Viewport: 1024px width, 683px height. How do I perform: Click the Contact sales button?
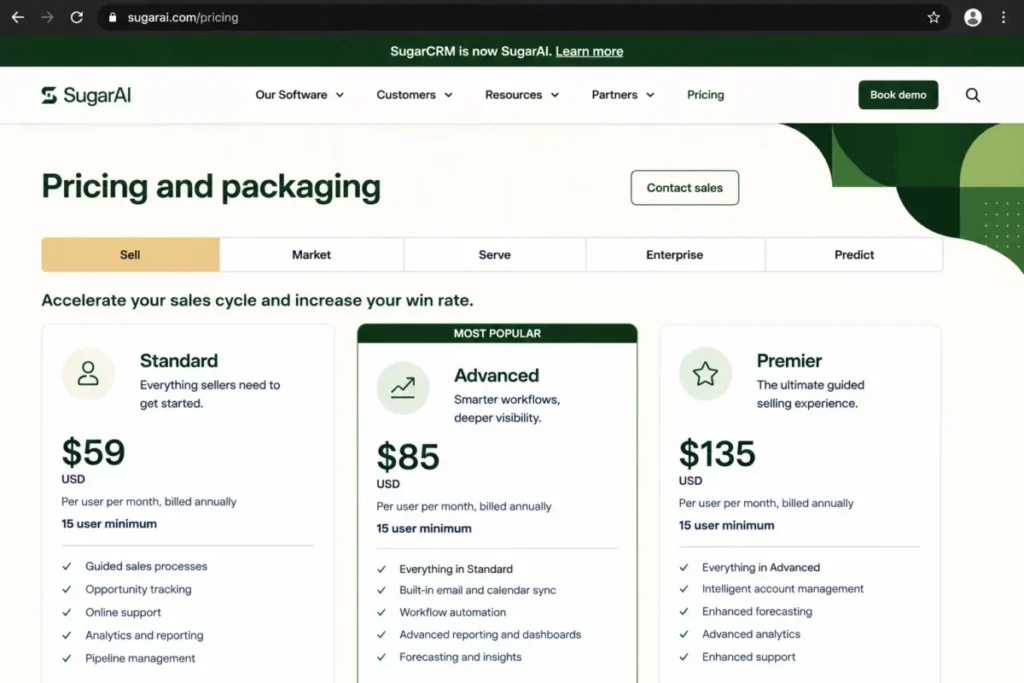pos(684,187)
